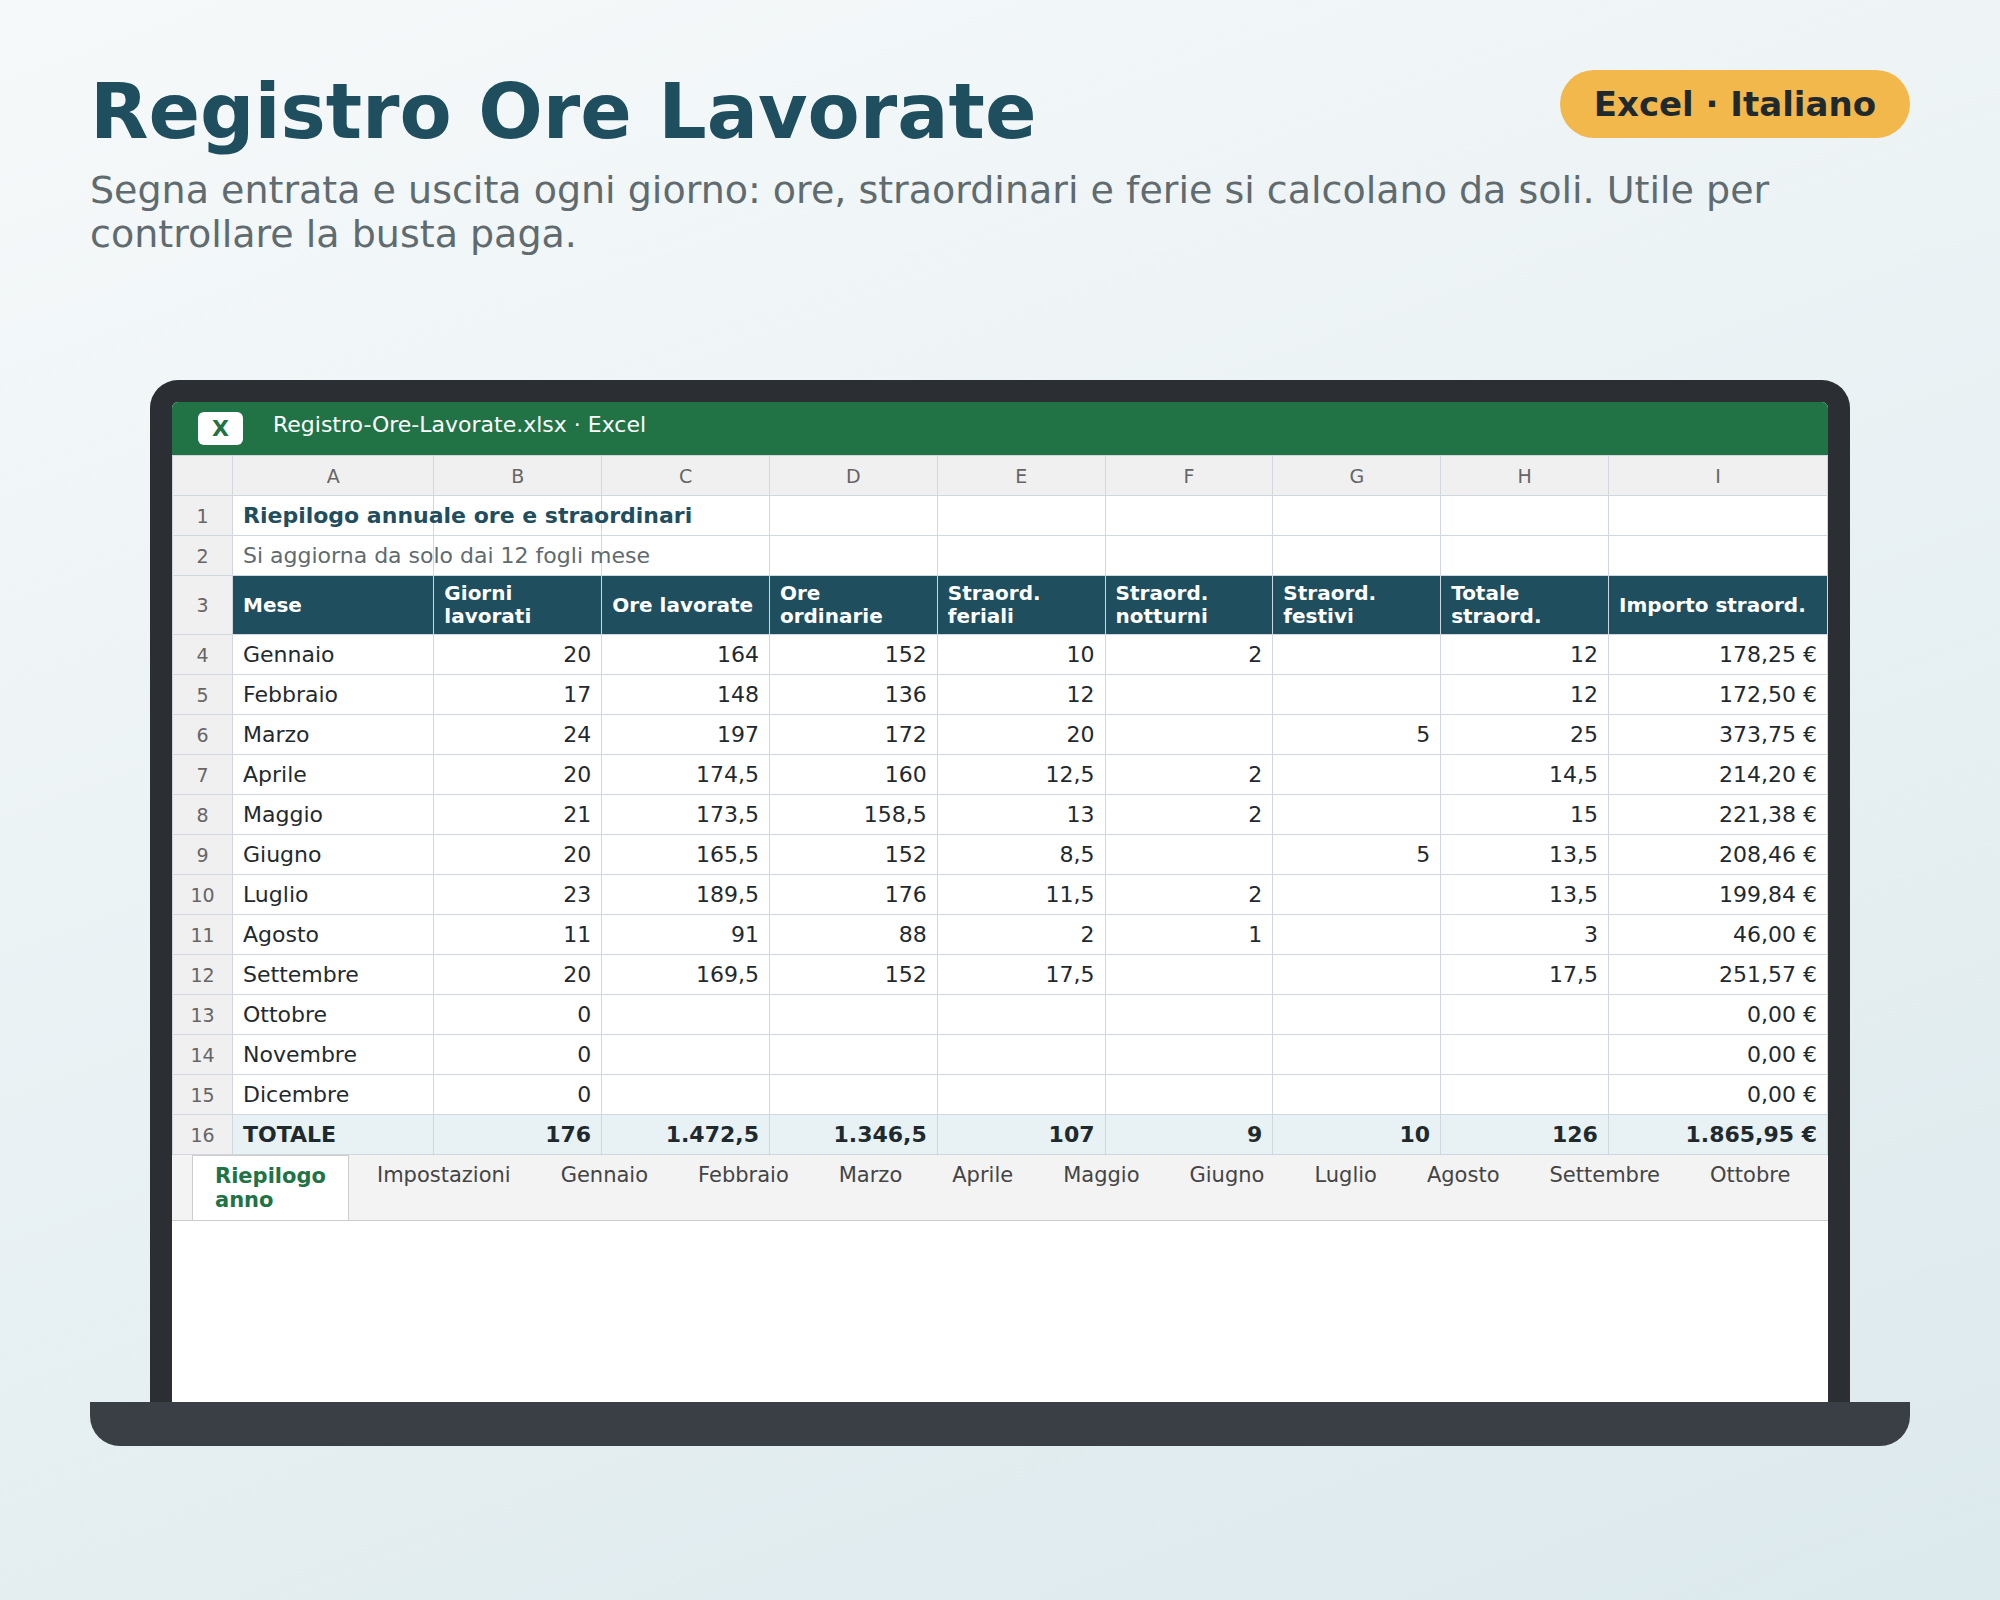Click the 'Ore ordinarie' header cell
Screen dimensions: 2000x1600
[853, 605]
